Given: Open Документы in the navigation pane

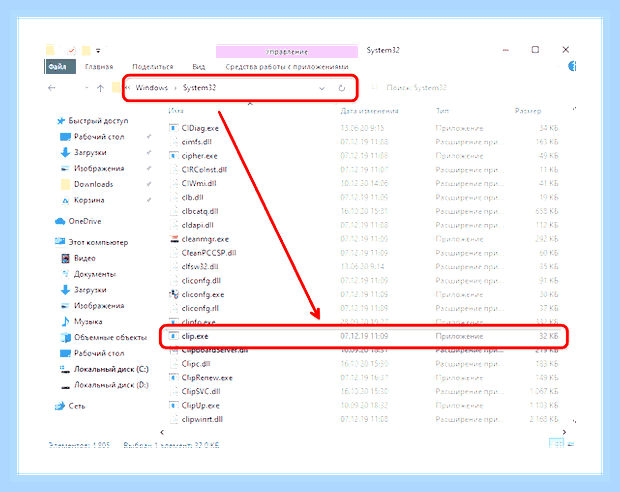Looking at the screenshot, I should (x=95, y=274).
